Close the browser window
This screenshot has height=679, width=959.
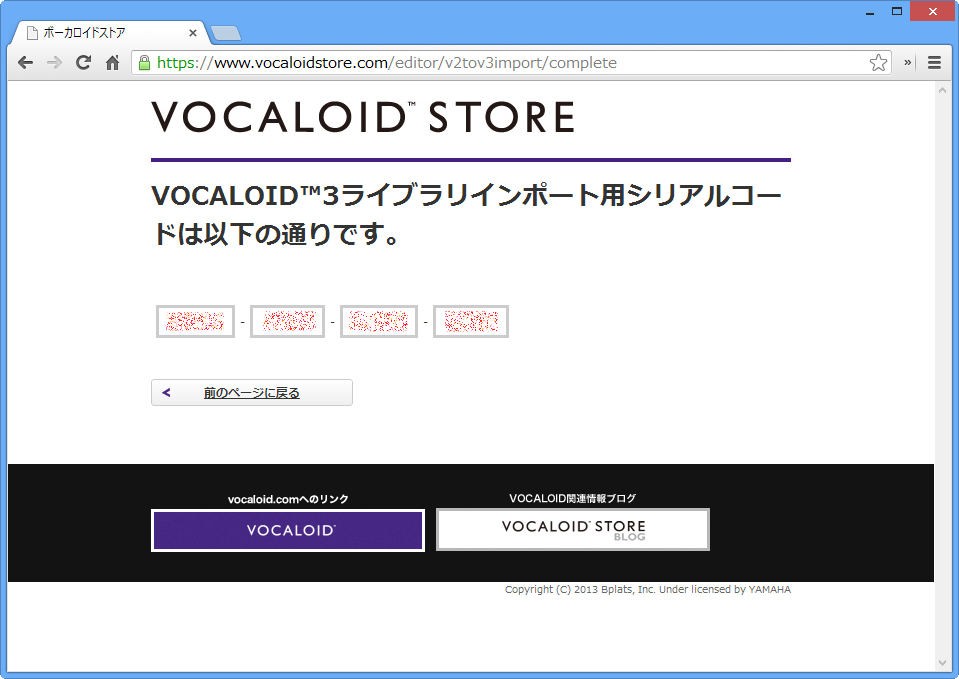[932, 11]
